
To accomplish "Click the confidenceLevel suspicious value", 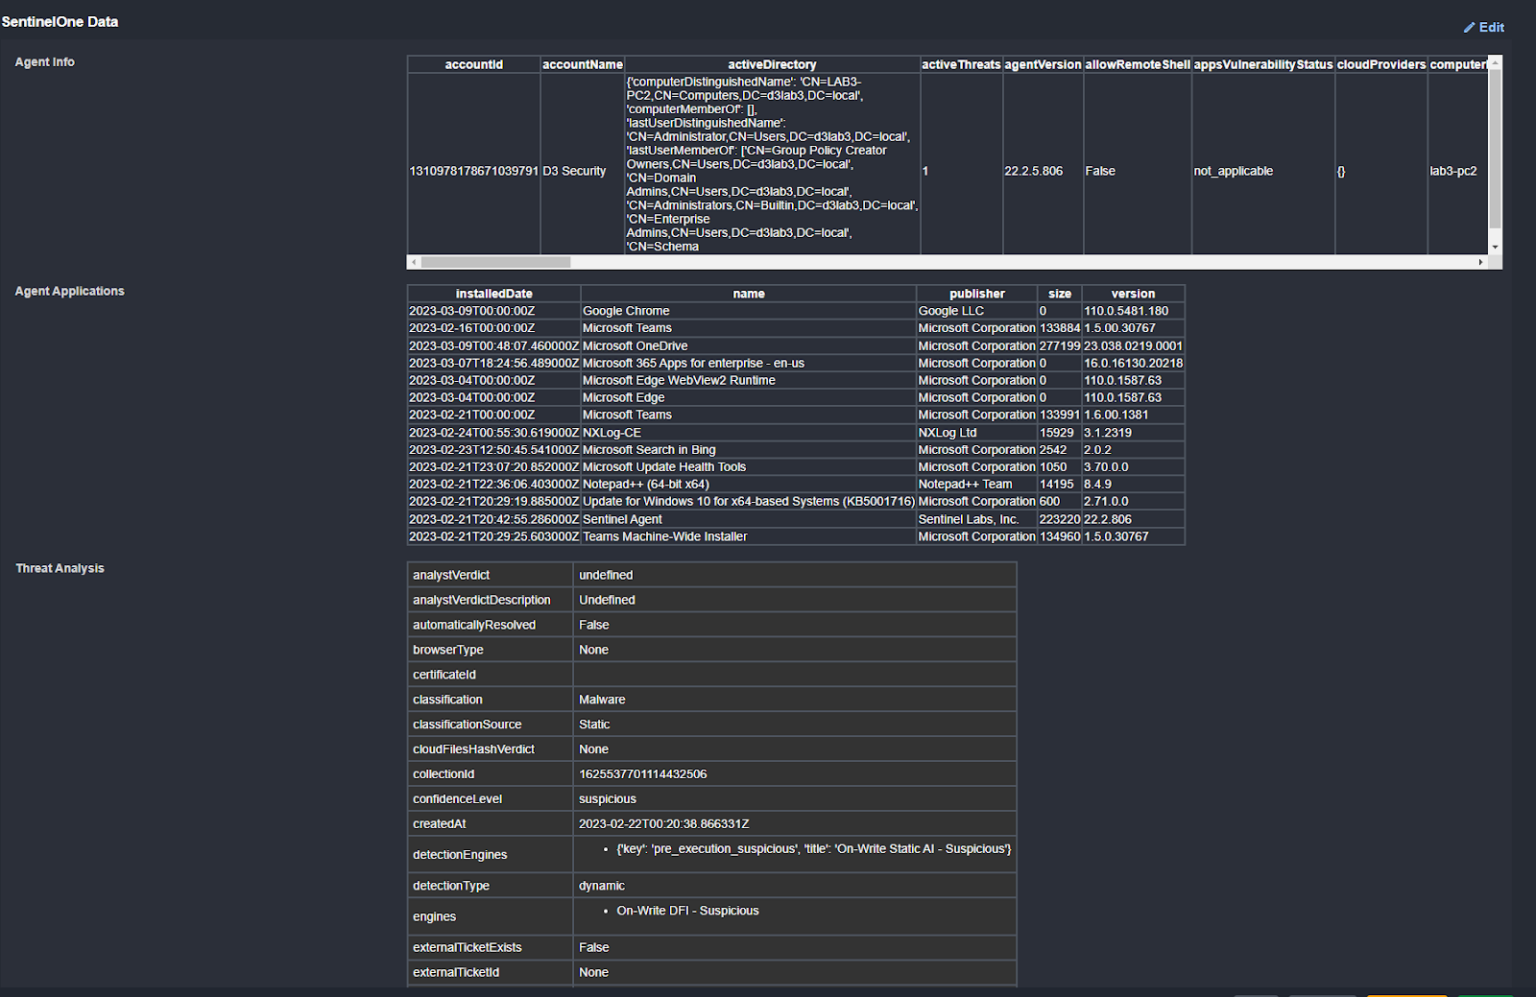I will [x=607, y=798].
